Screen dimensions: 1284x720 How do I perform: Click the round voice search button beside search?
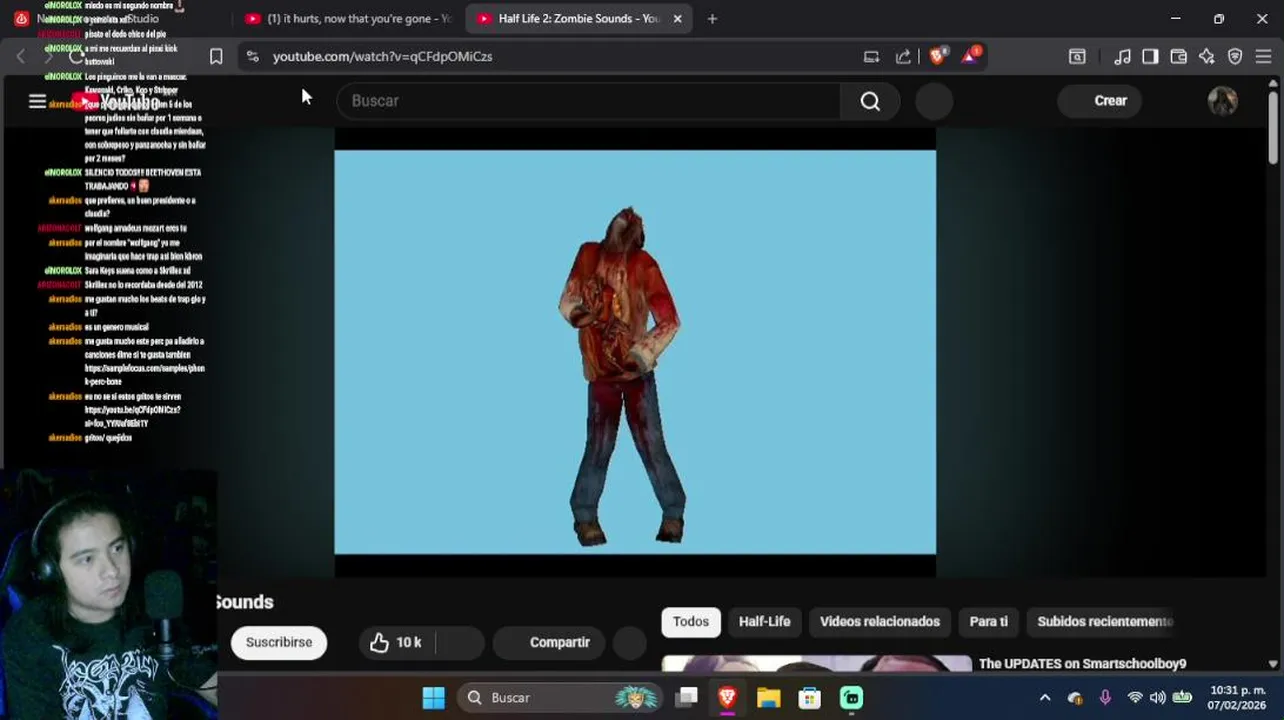point(934,101)
